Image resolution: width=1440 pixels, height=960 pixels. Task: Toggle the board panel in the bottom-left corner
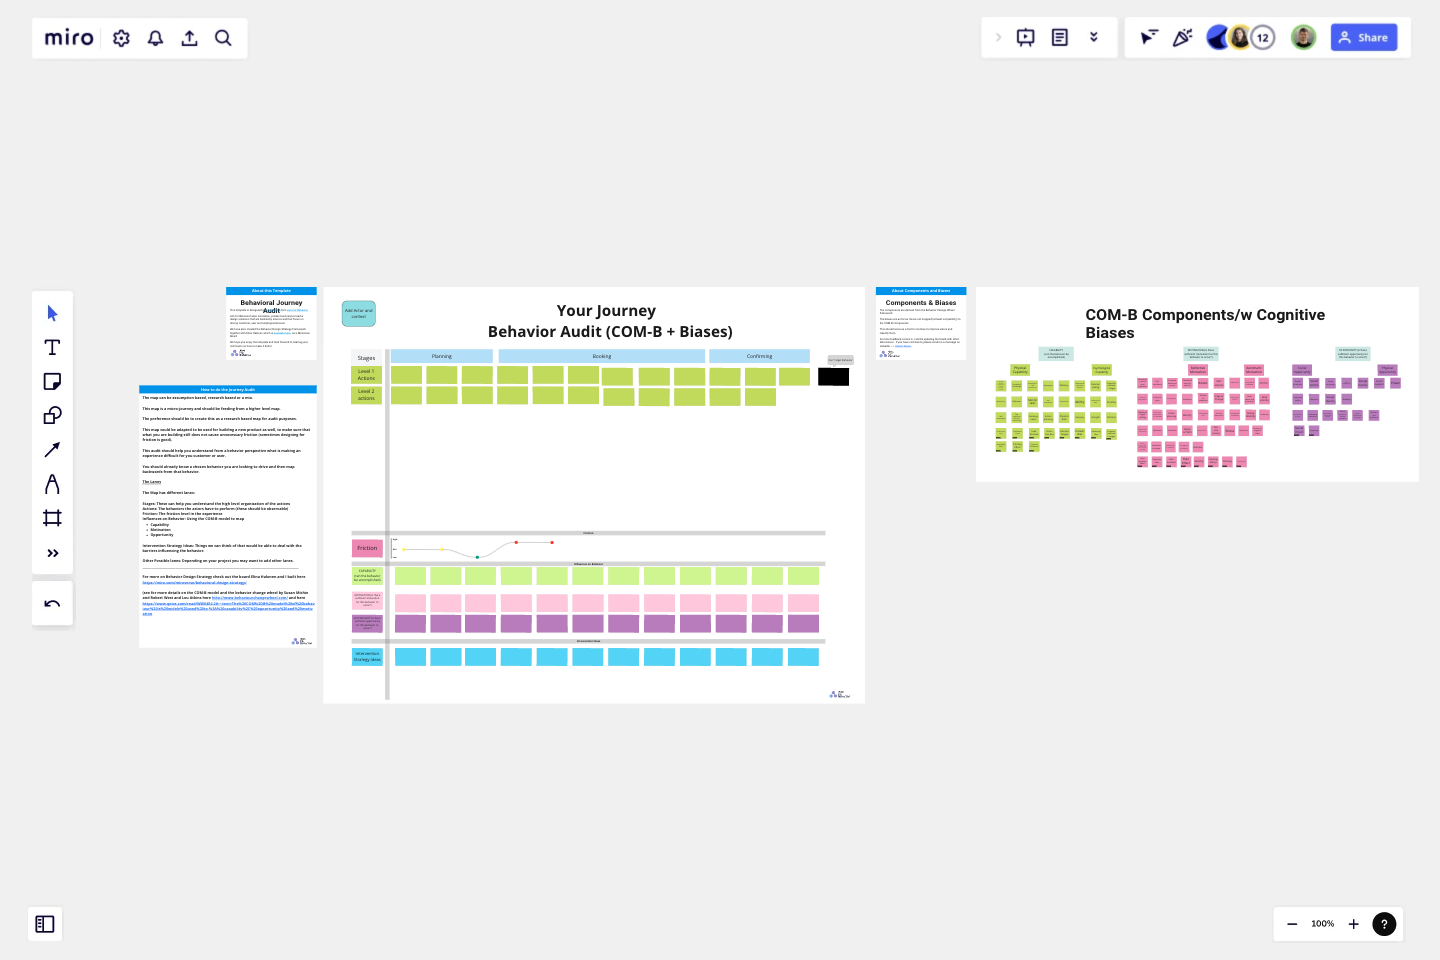pyautogui.click(x=44, y=924)
